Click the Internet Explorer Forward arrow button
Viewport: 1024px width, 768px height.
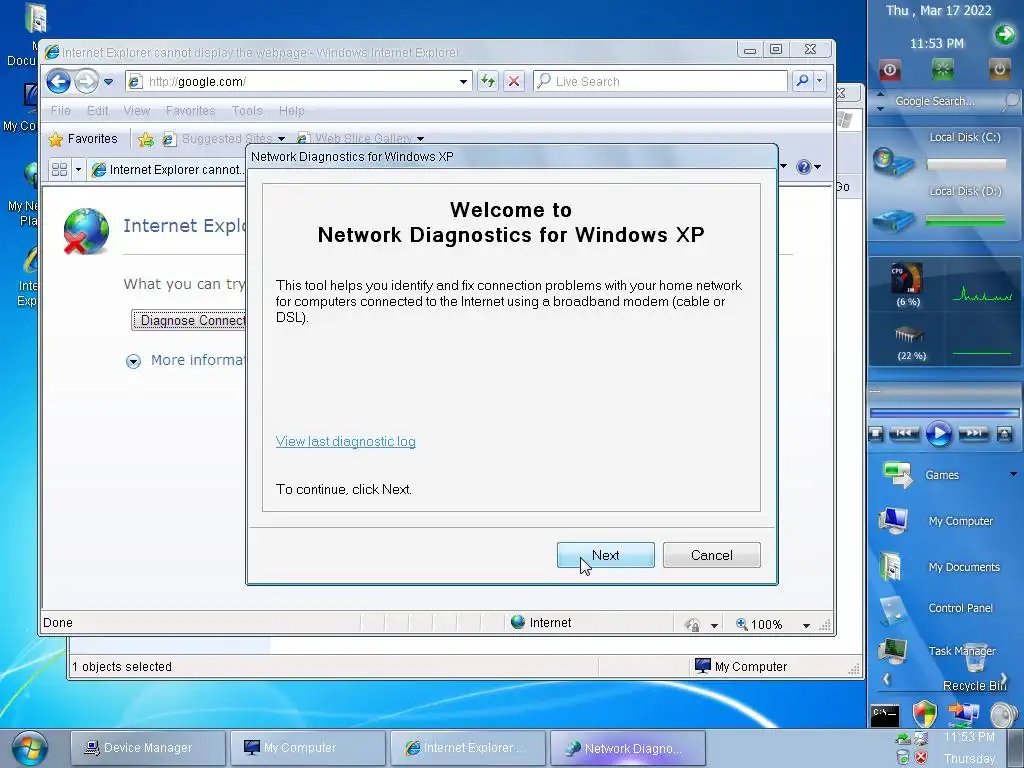tap(86, 82)
